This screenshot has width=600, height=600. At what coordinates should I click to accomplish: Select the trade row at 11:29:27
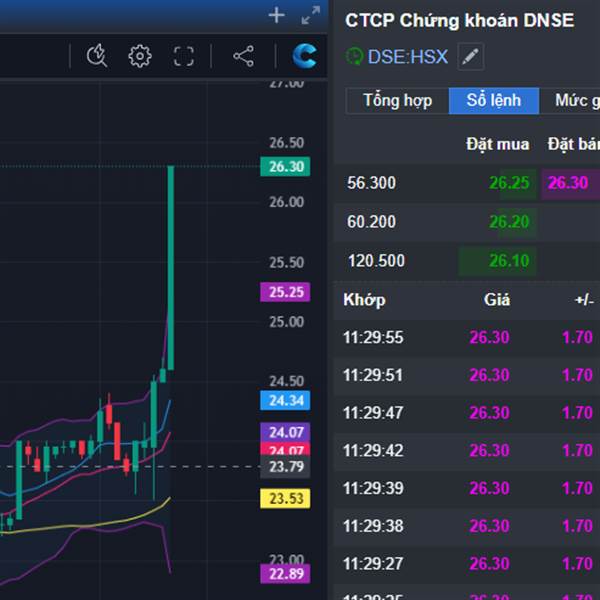[467, 564]
